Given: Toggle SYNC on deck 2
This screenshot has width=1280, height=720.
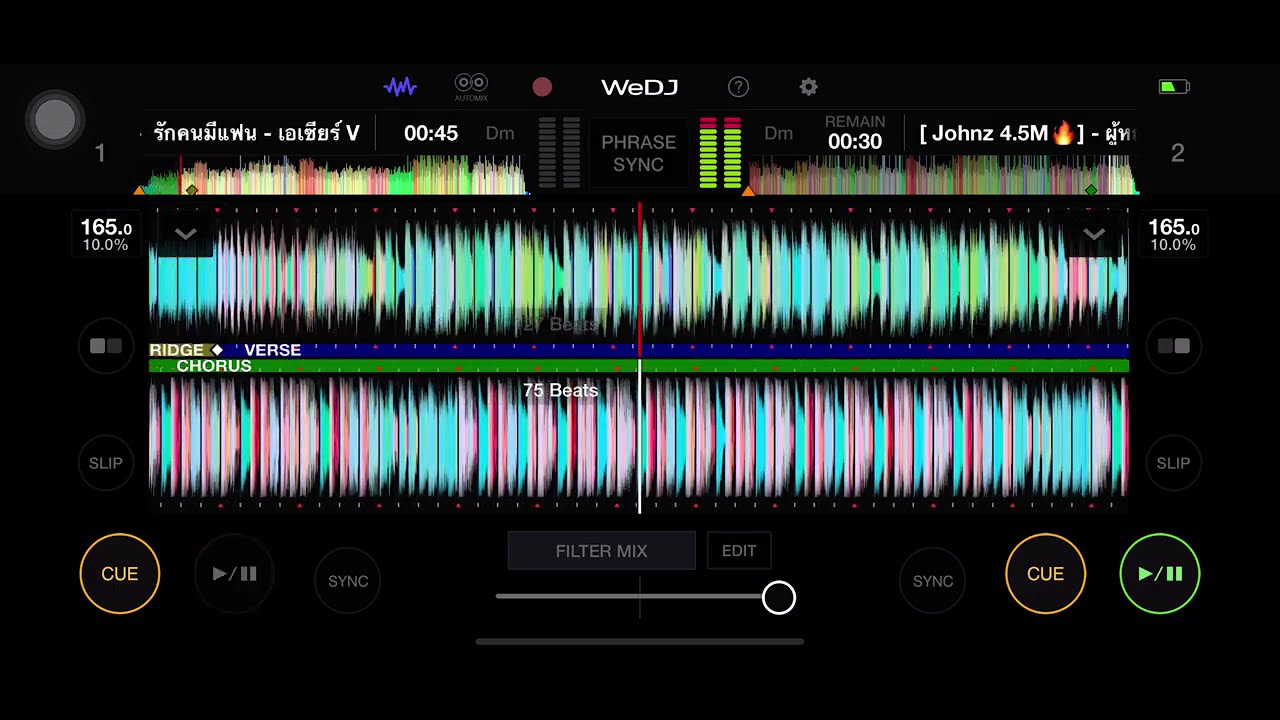Looking at the screenshot, I should pyautogui.click(x=933, y=581).
